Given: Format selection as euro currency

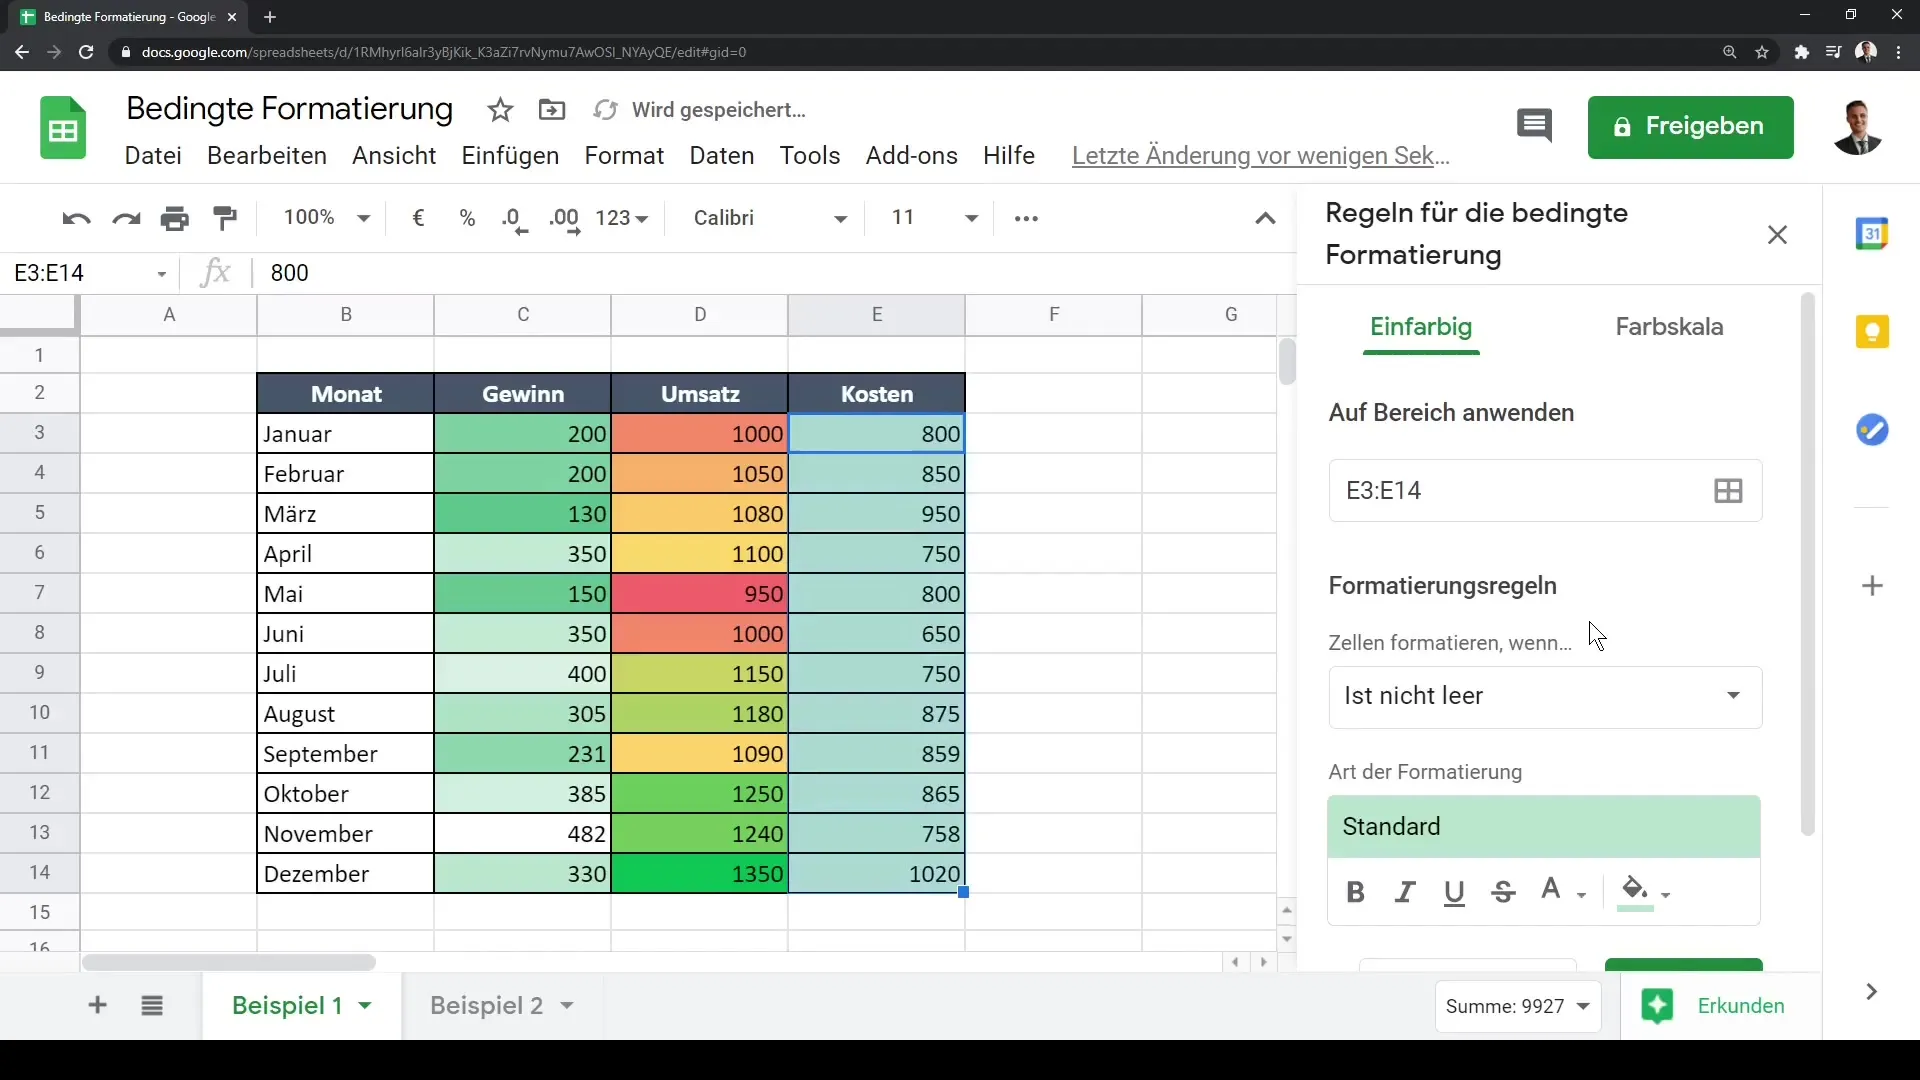Looking at the screenshot, I should 419,218.
